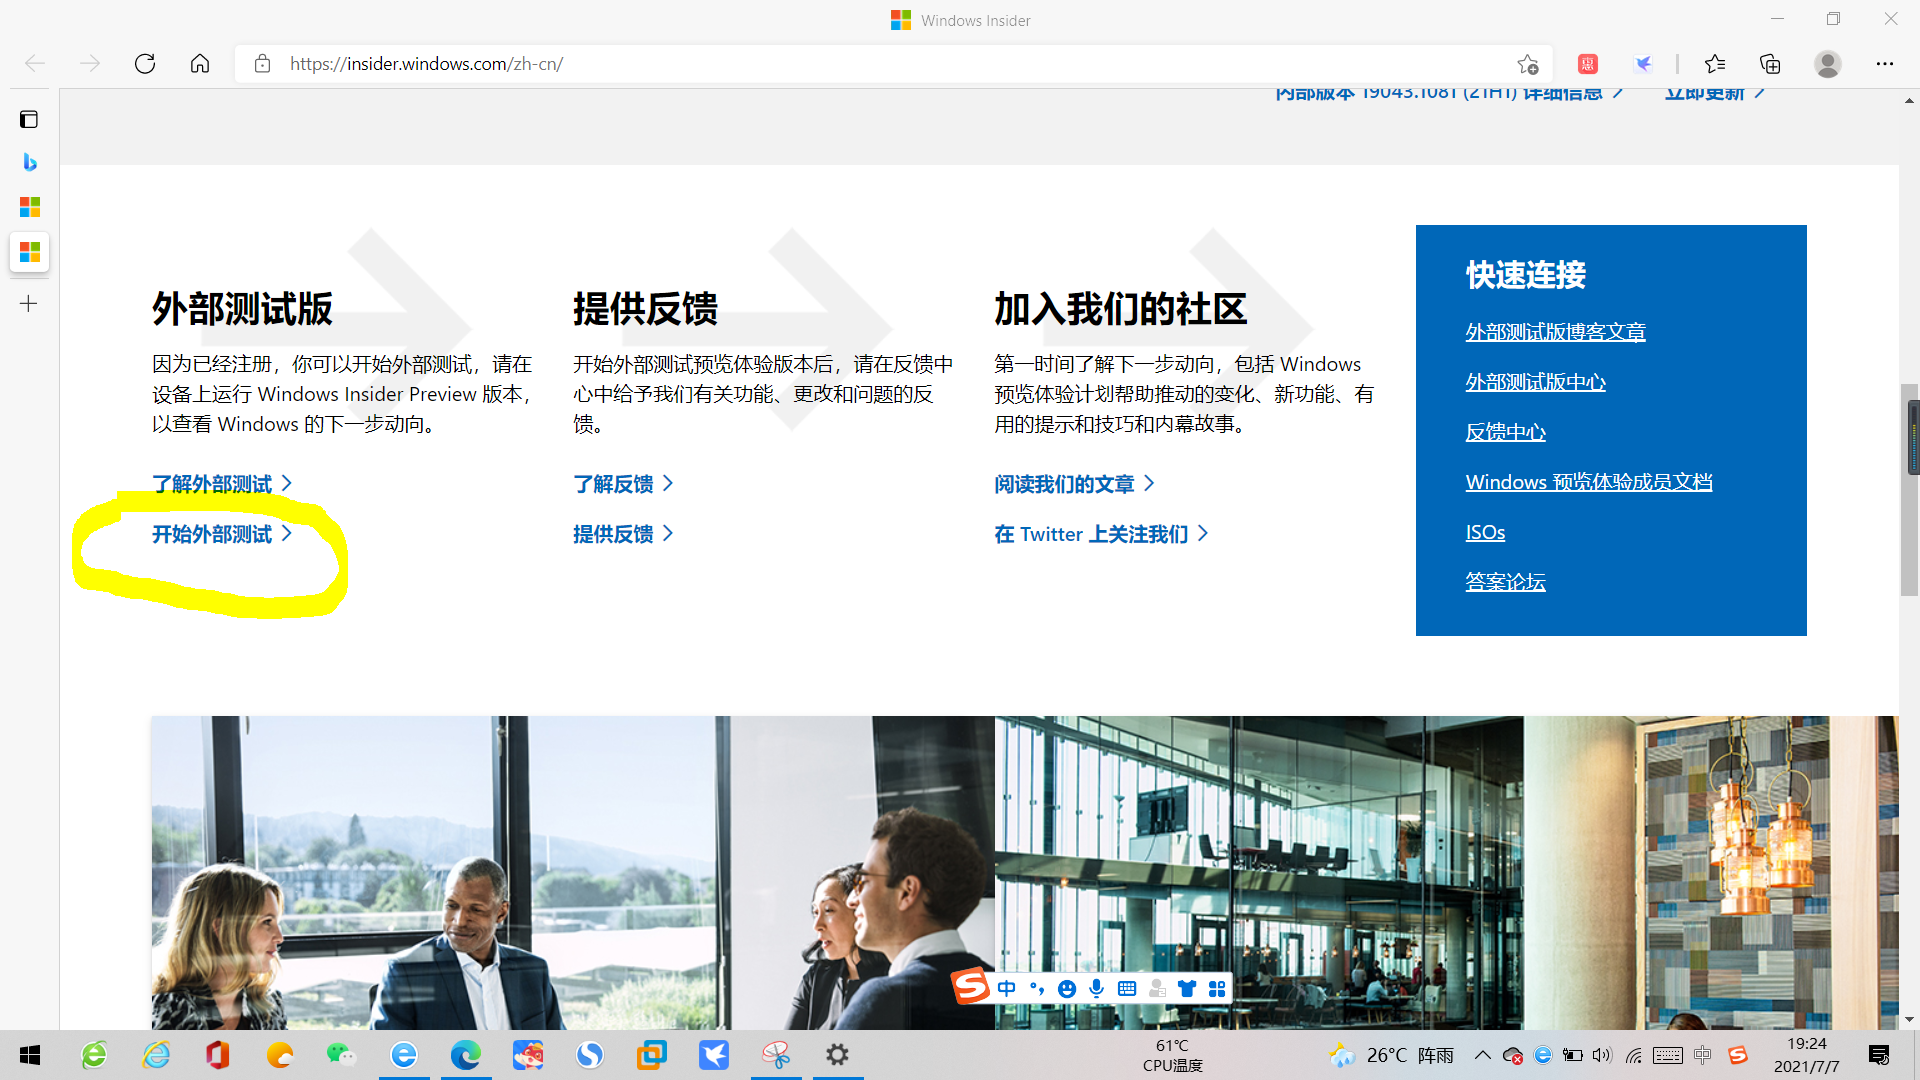This screenshot has width=1920, height=1080.
Task: Open the orange-blue overlapping squares app on the taskbar
Action: click(x=652, y=1055)
